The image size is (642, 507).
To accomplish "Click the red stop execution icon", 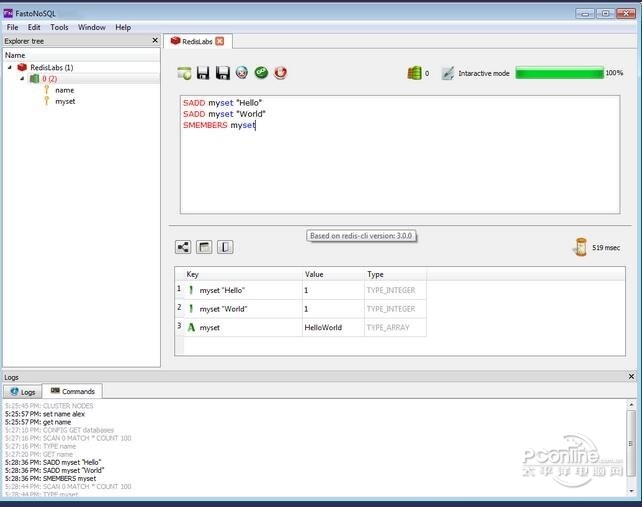I will pos(280,72).
